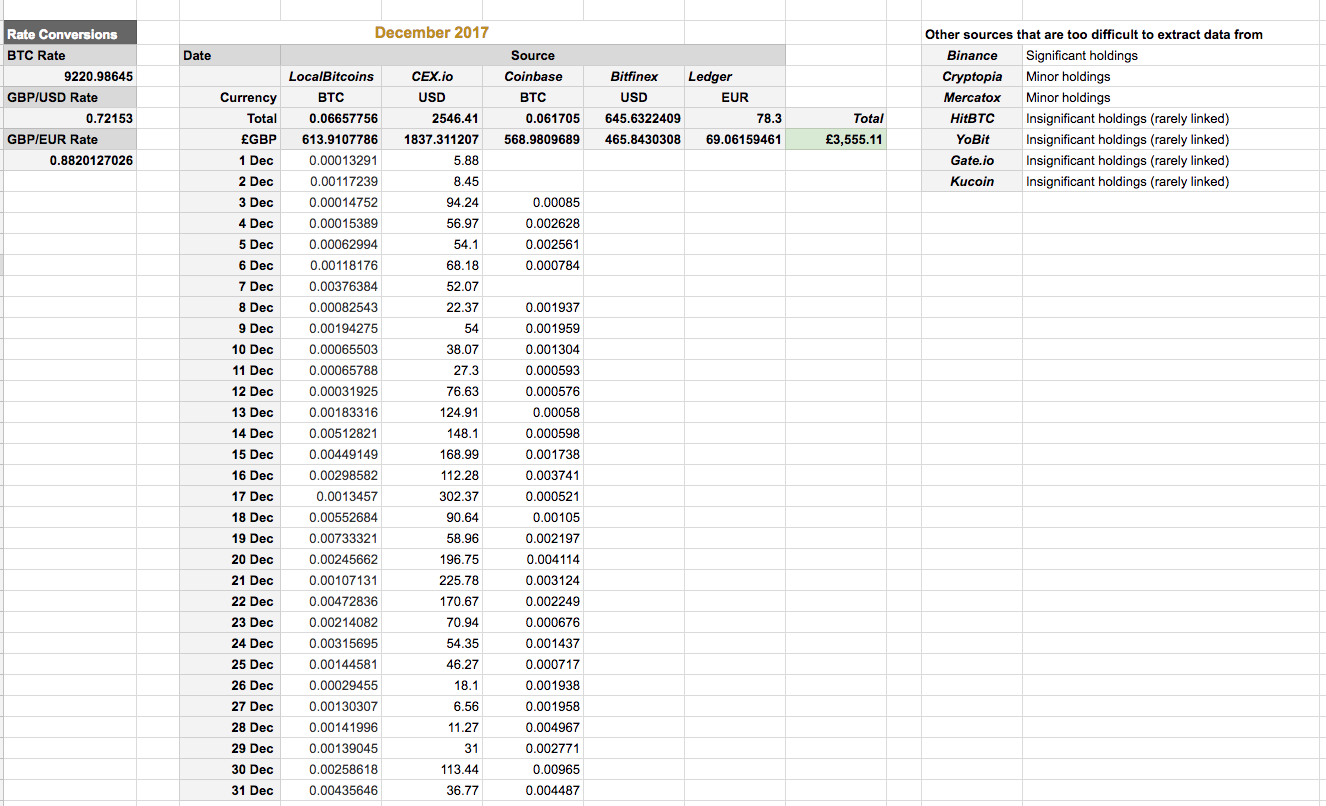Viewport: 1326px width, 806px height.
Task: Select the December 2017 title cell
Action: point(432,33)
